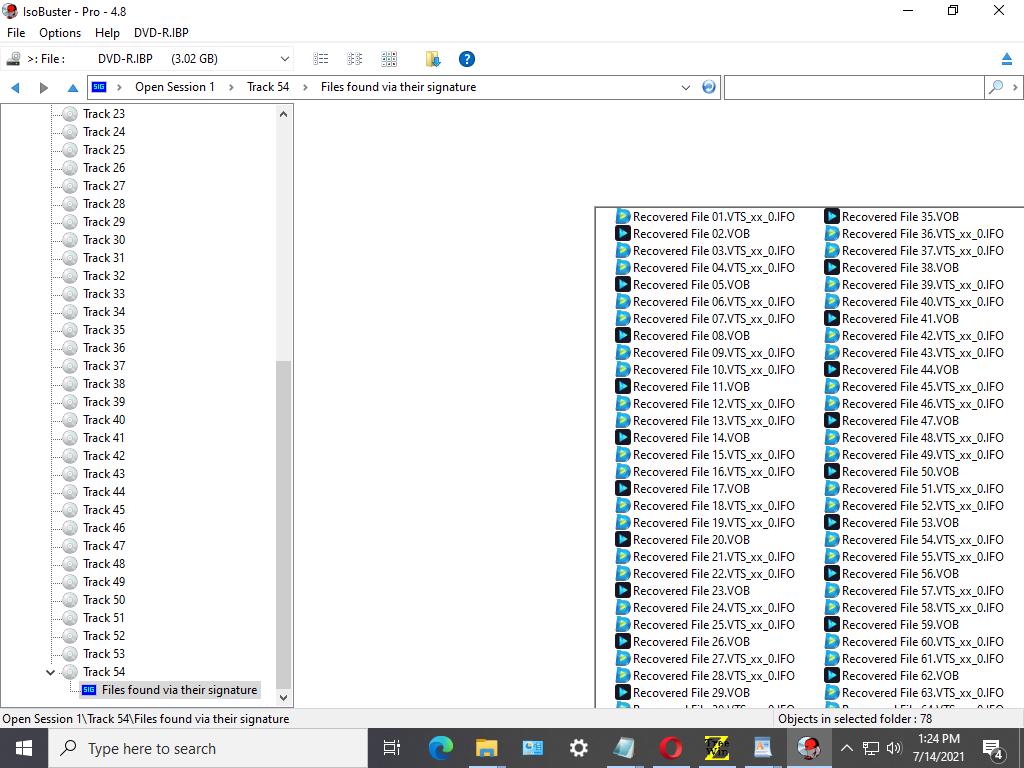
Task: Click the eject drive icon
Action: pos(1006,59)
